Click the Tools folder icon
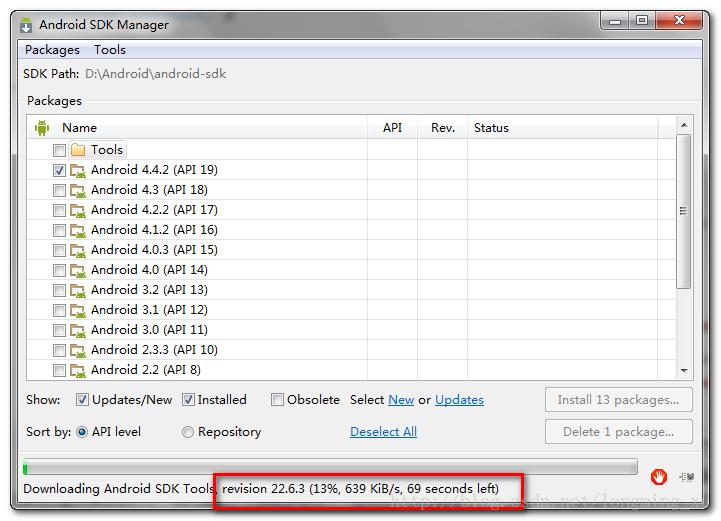This screenshot has width=721, height=521. 78,150
